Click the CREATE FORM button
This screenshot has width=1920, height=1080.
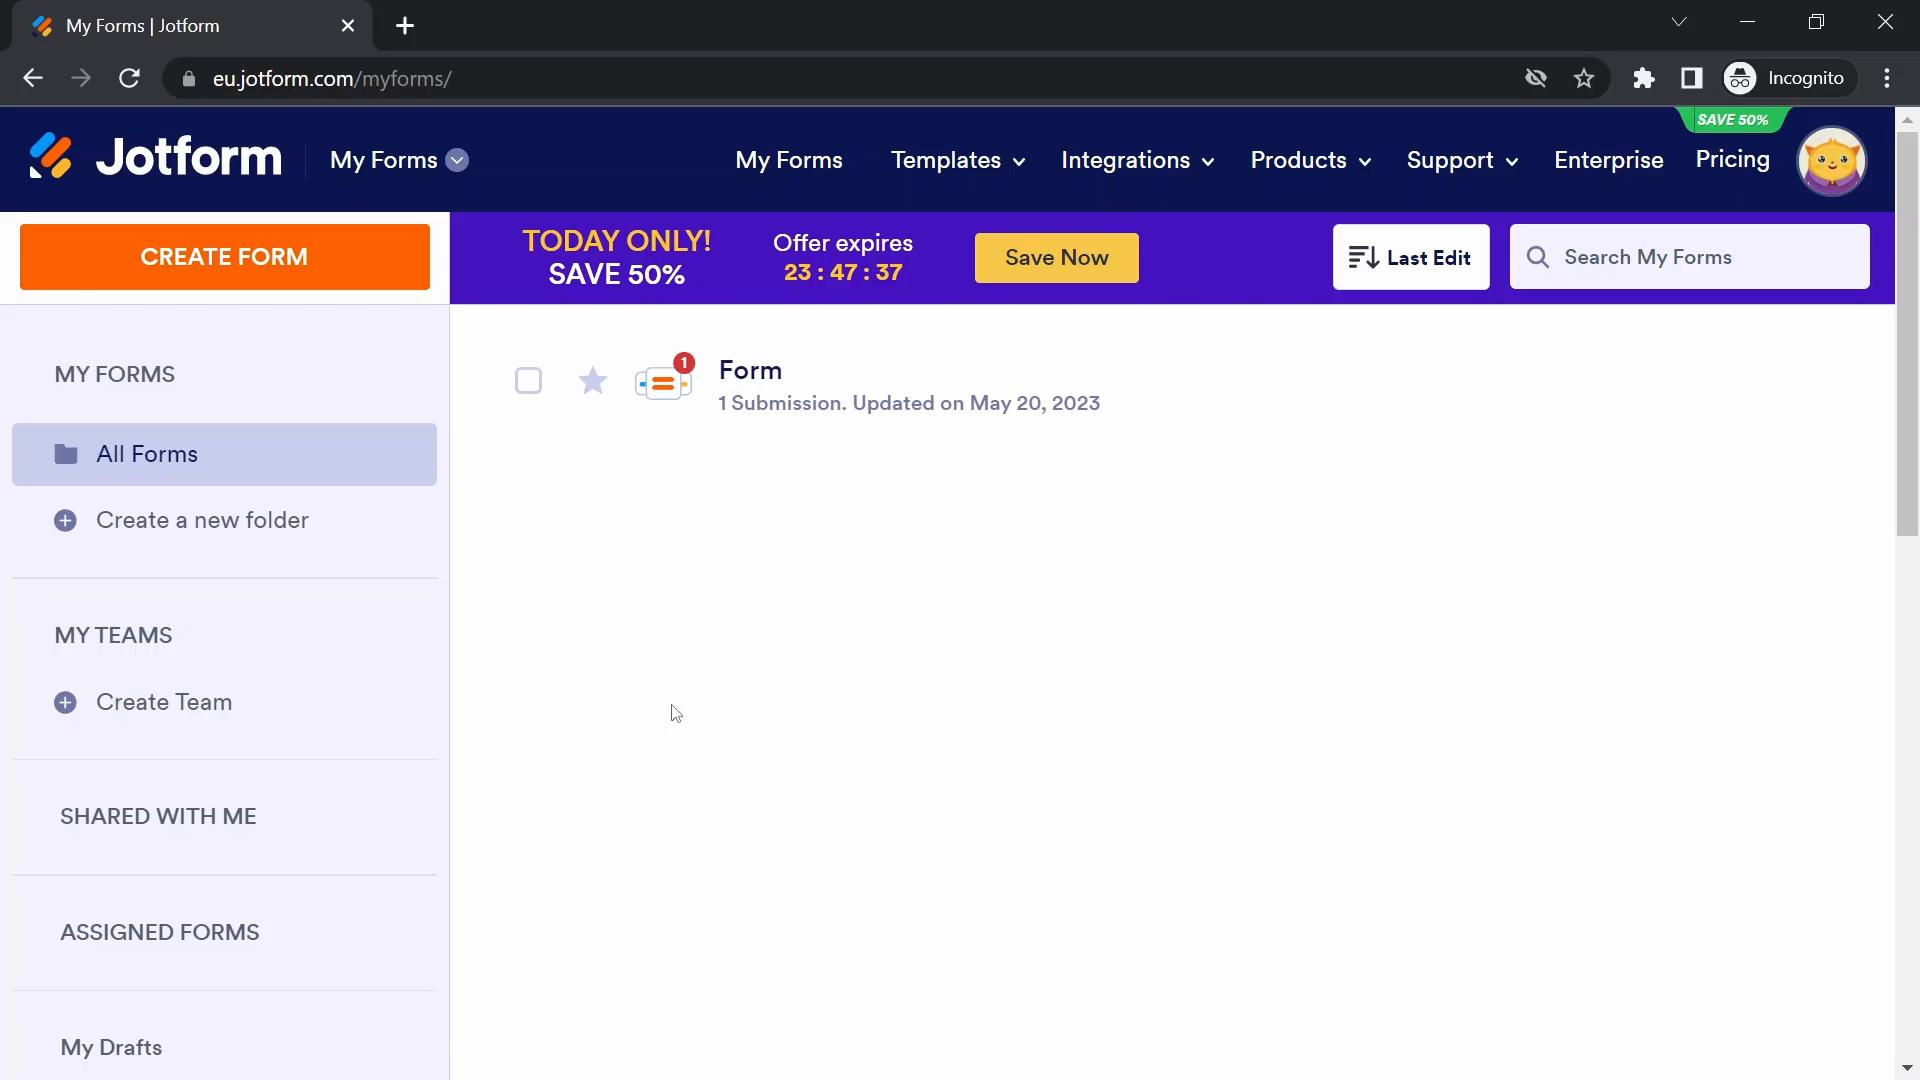coord(224,256)
